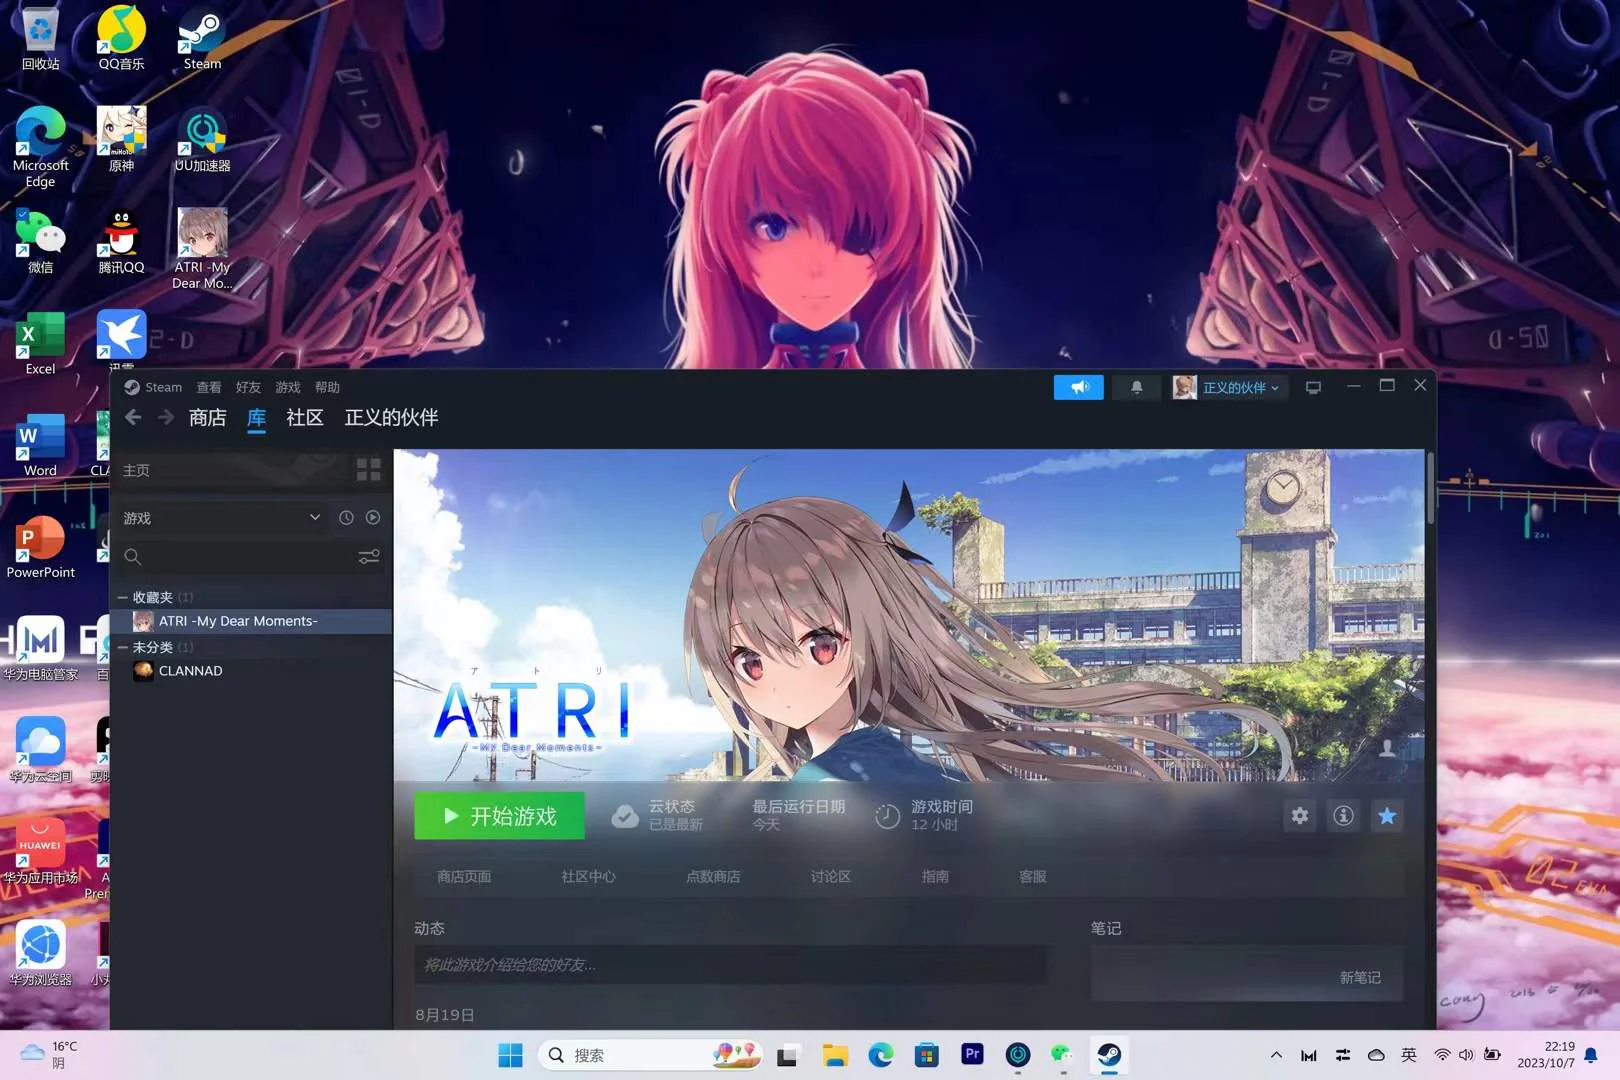Open UU加速器 desktop shortcut

click(x=202, y=140)
